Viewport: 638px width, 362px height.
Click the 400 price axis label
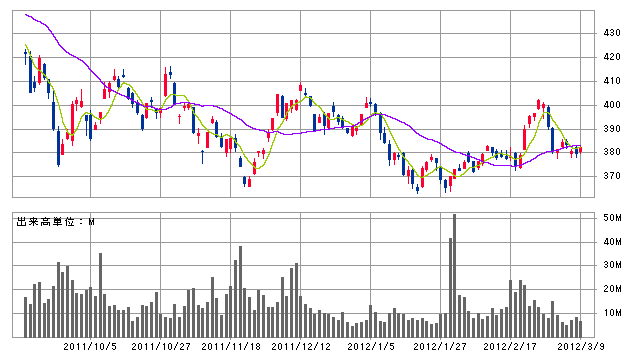612,105
